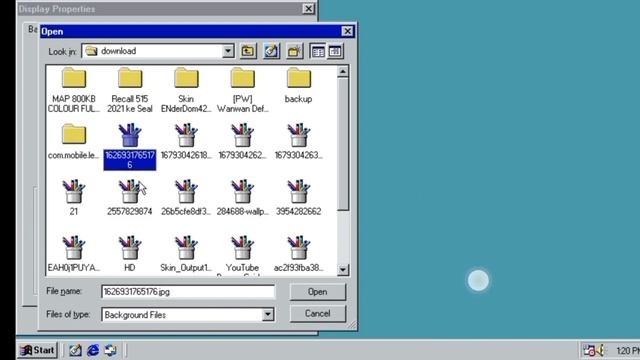The image size is (640, 360).
Task: Close the Display Properties window
Action: click(308, 9)
